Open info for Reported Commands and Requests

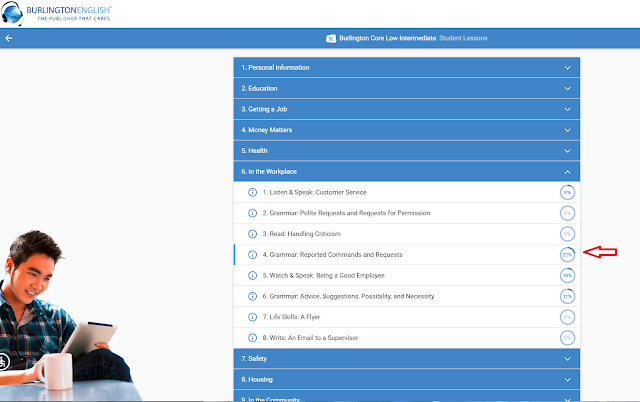253,255
